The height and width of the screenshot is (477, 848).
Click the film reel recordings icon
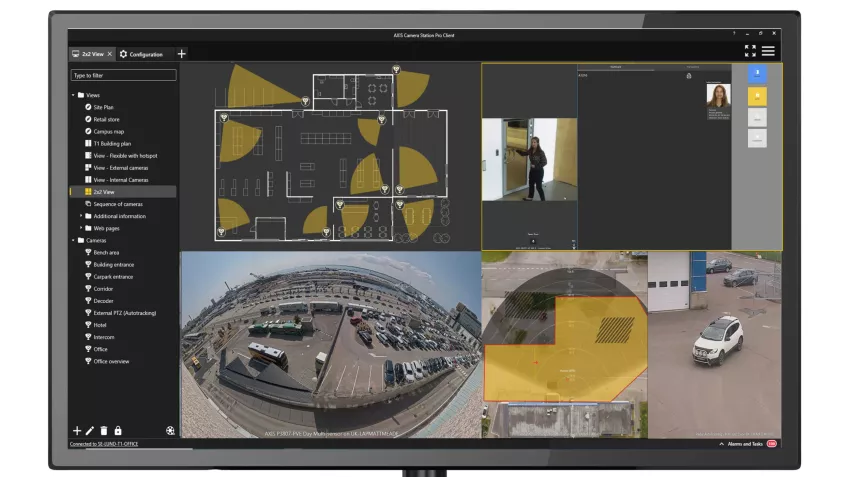pyautogui.click(x=170, y=431)
